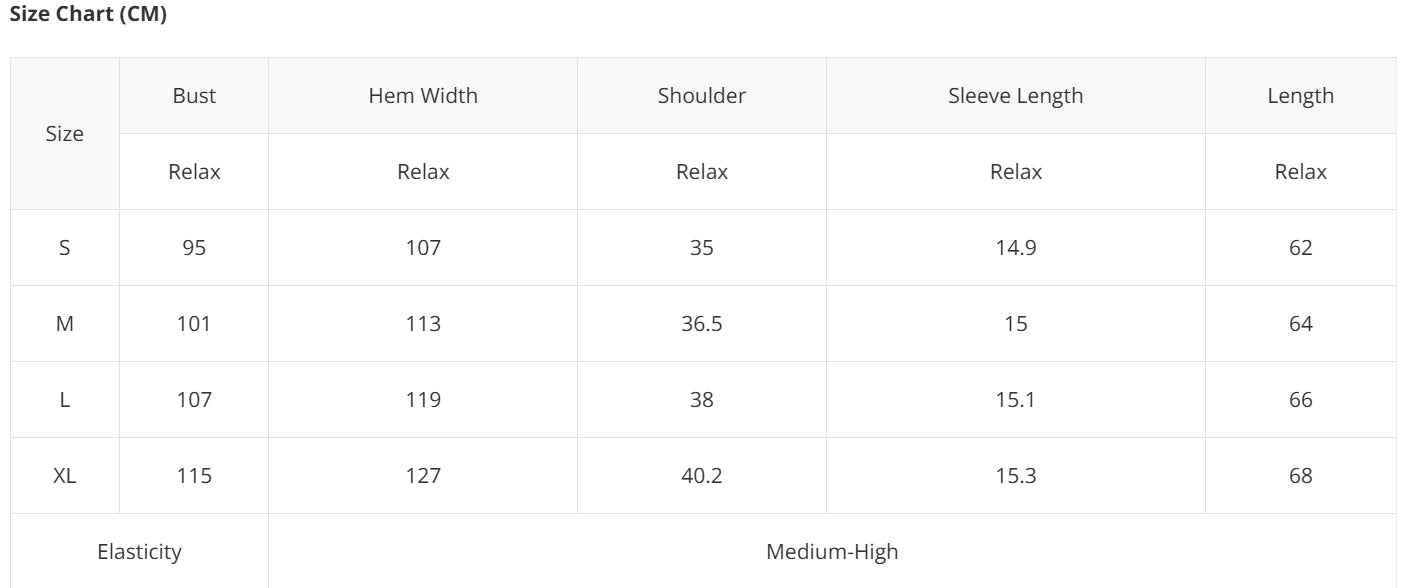Click the Elasticity row label
Screen dimensions: 1414x588
(140, 552)
